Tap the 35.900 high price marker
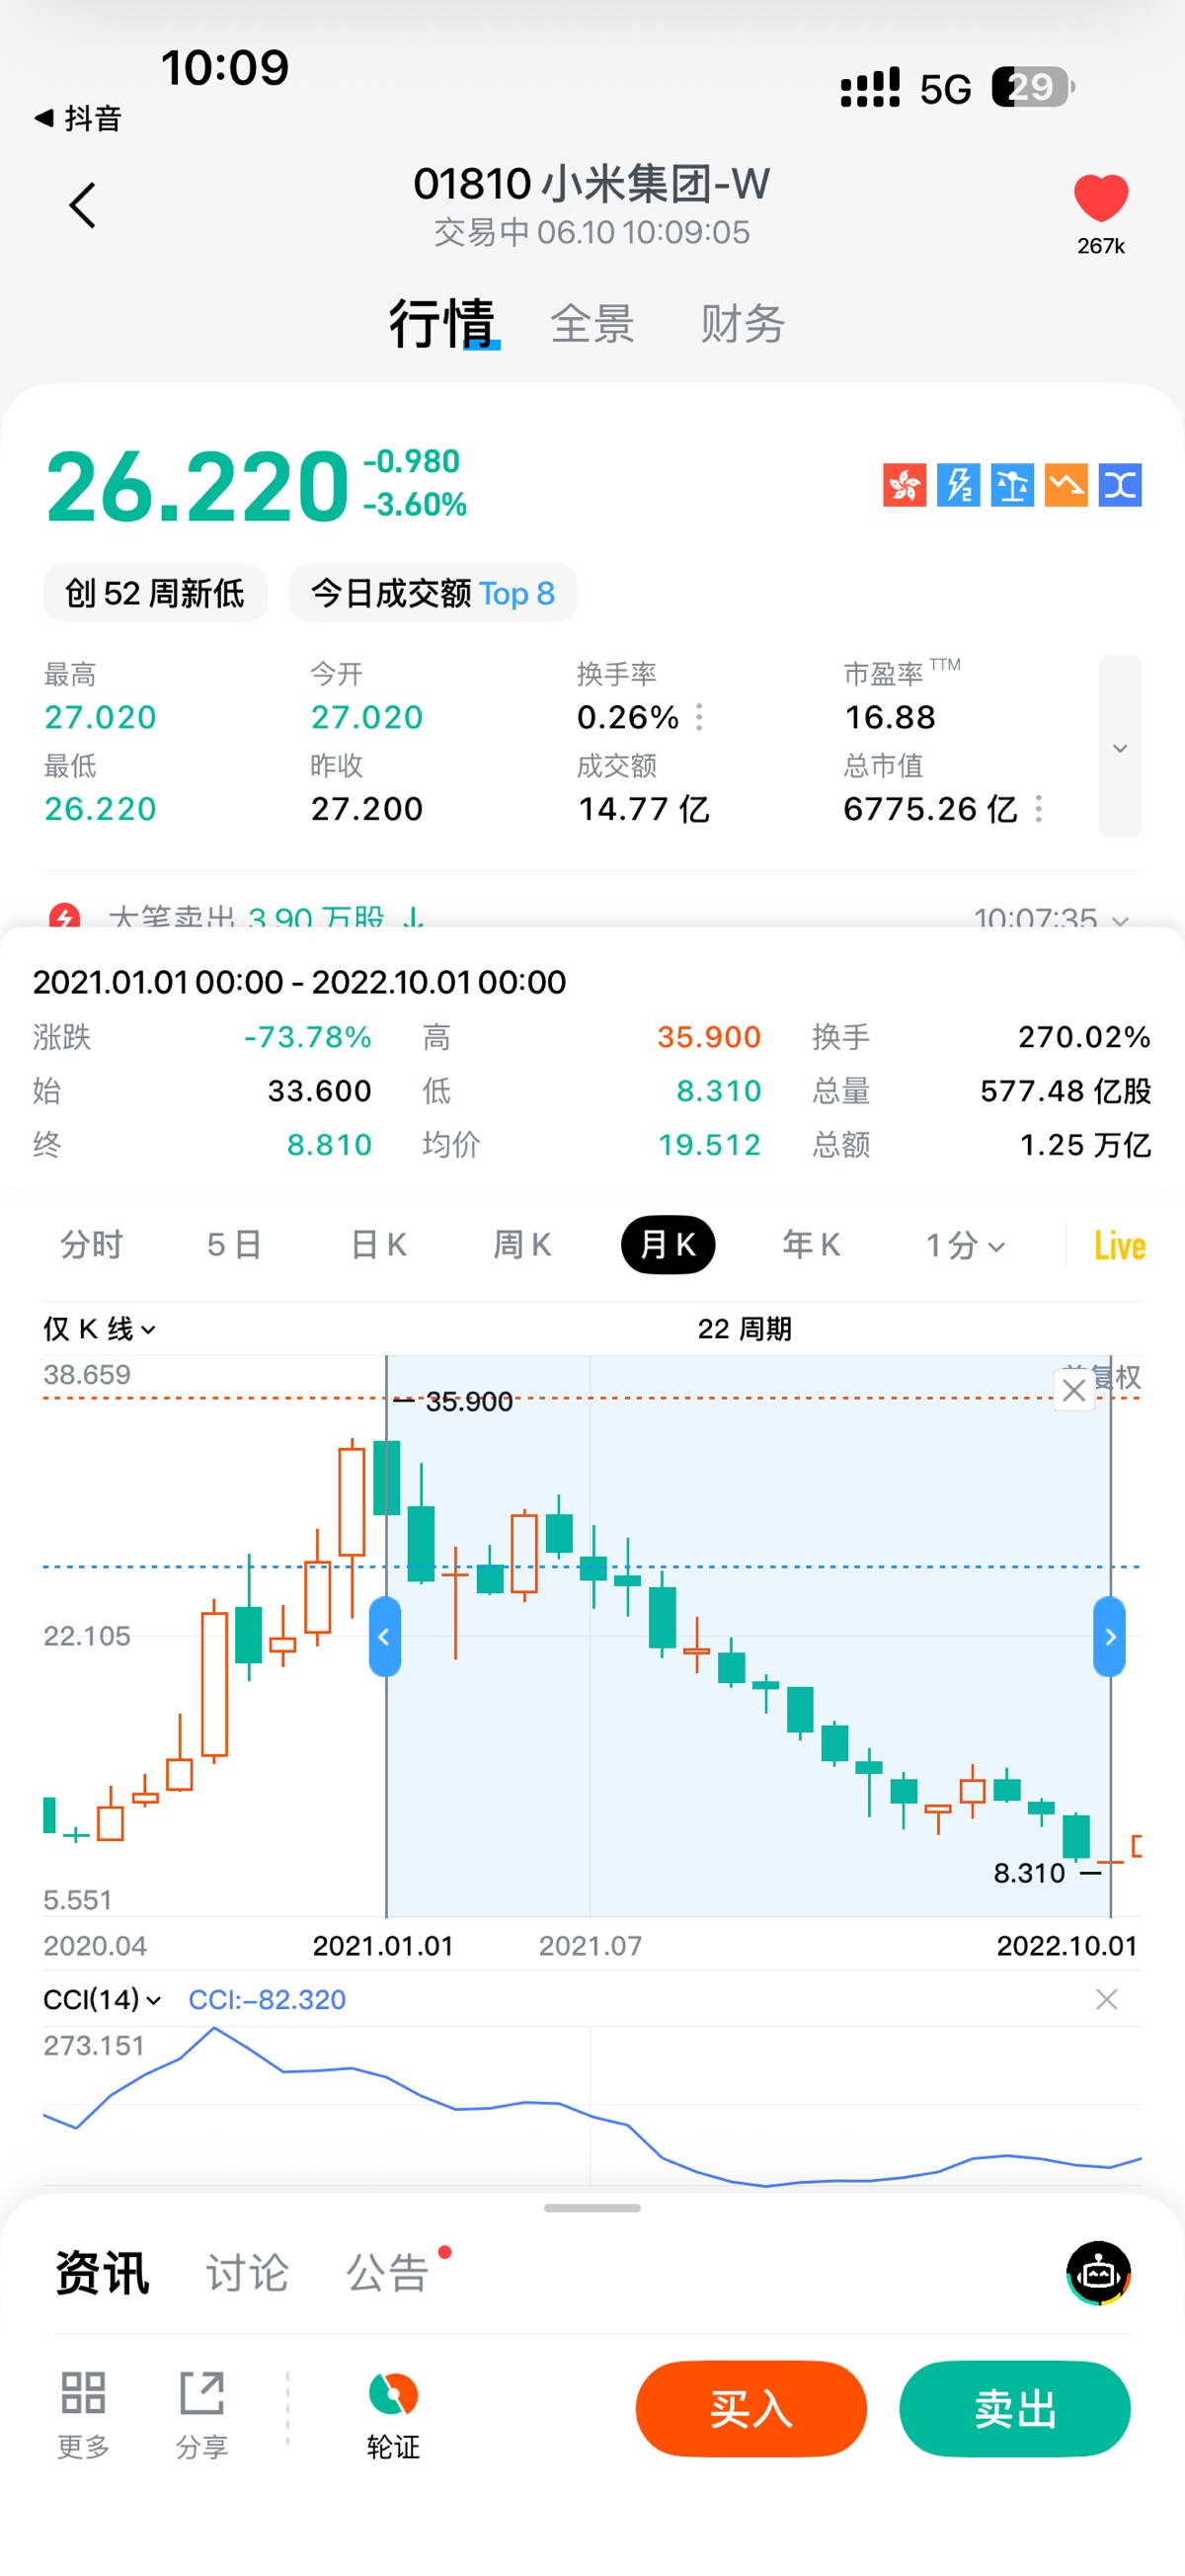 coord(469,1401)
